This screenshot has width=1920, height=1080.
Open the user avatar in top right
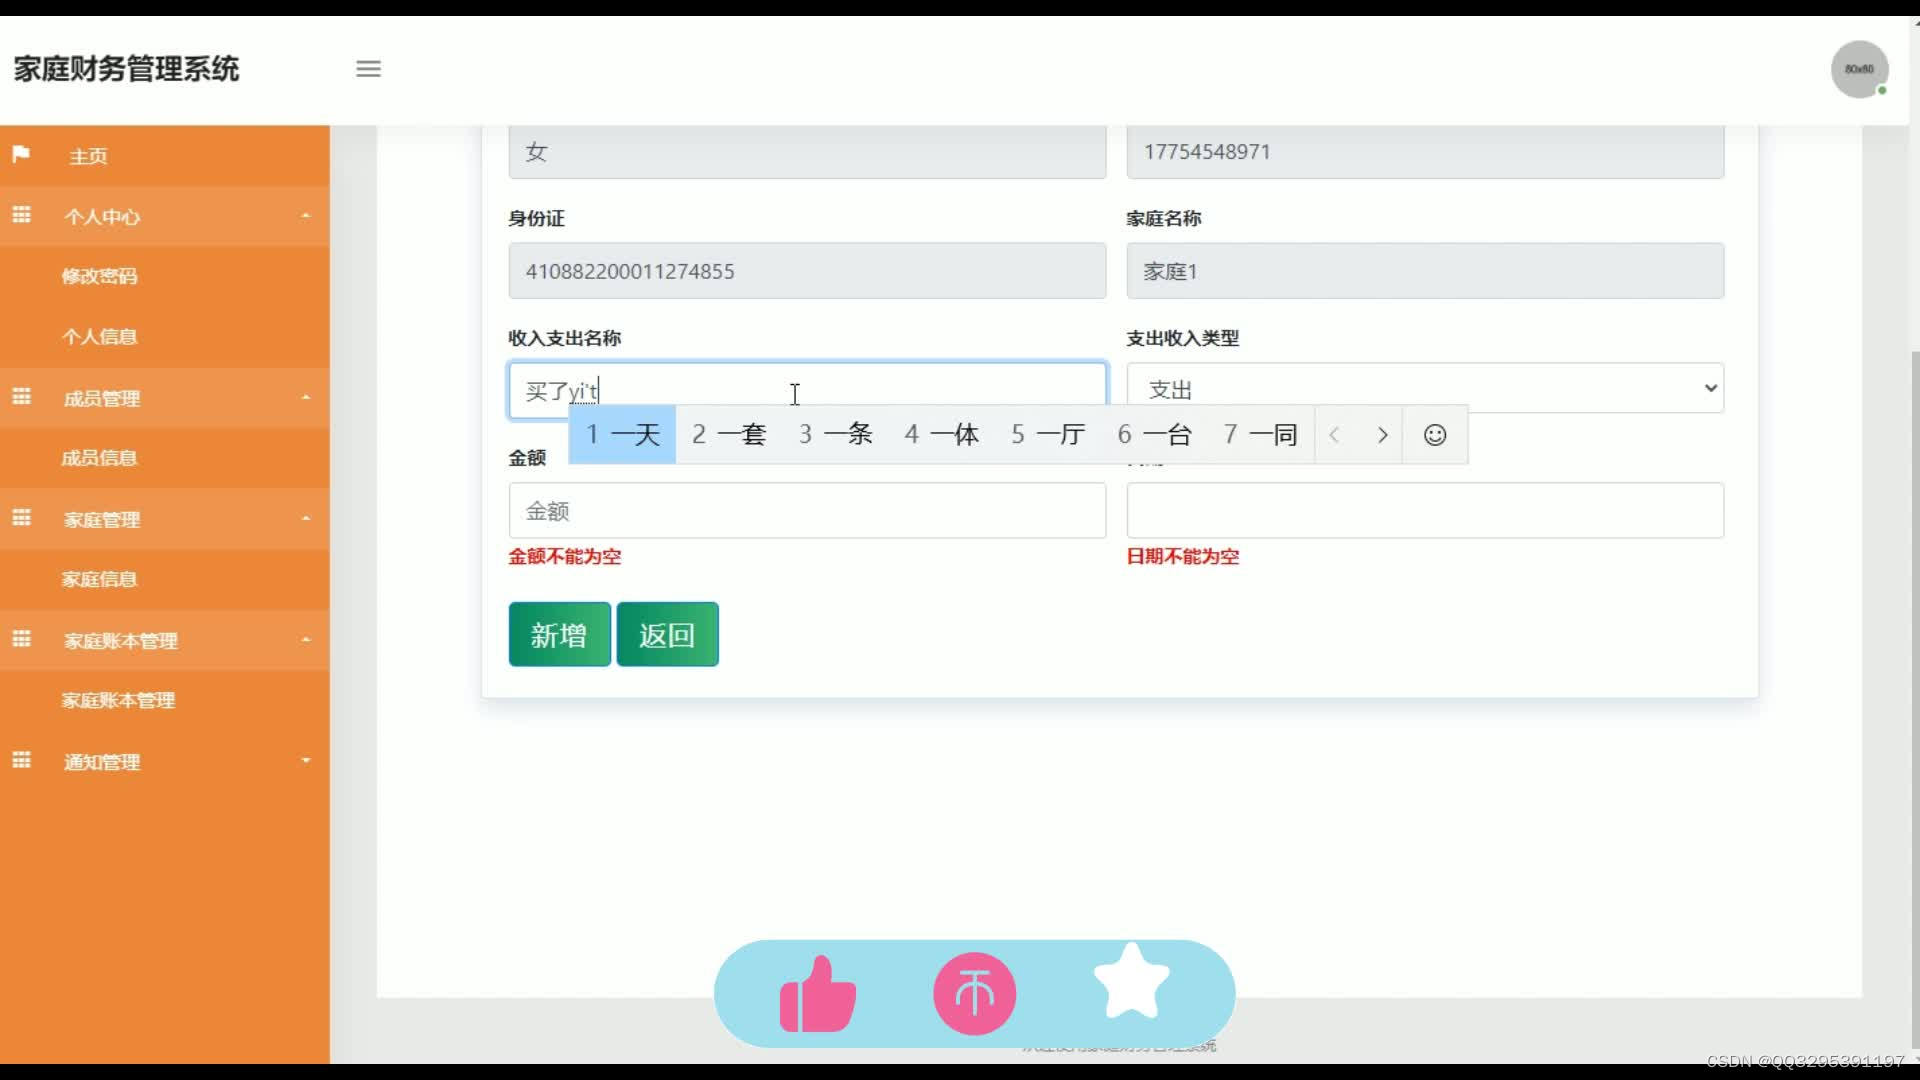point(1859,69)
